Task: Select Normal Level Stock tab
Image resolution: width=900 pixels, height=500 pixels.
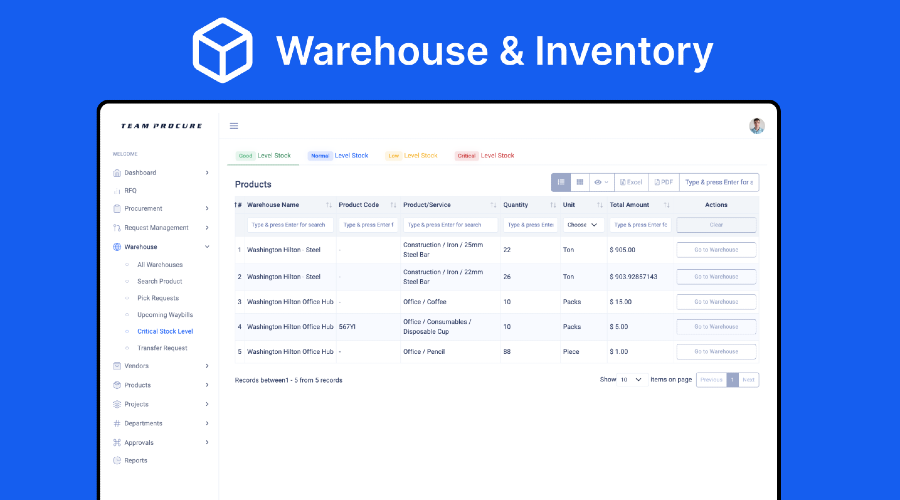Action: [338, 156]
